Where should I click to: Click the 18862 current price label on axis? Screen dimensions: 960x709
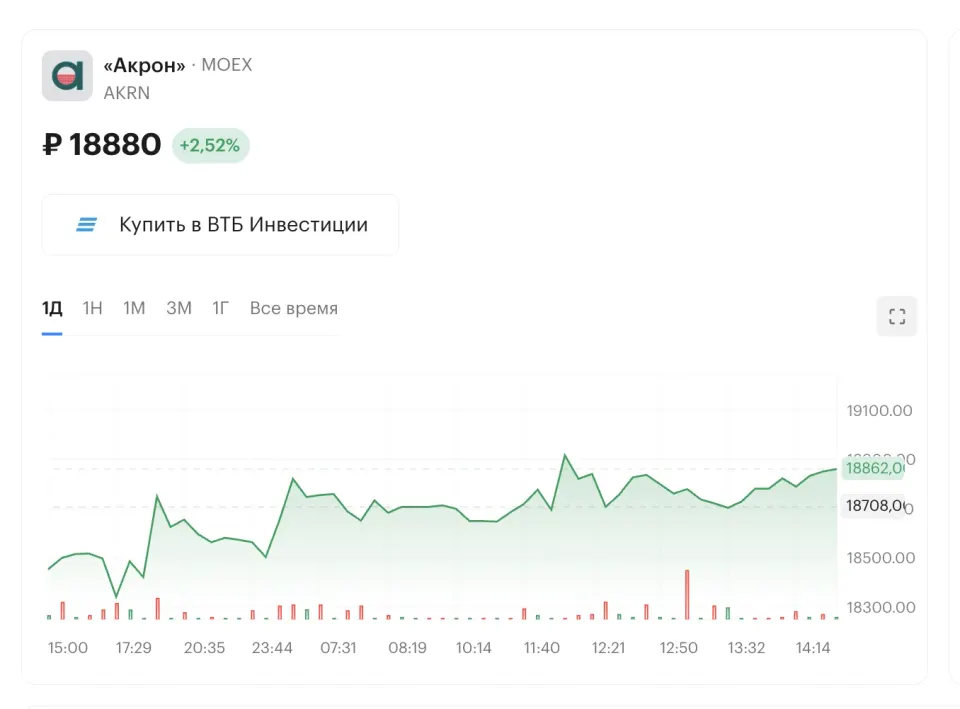point(874,468)
